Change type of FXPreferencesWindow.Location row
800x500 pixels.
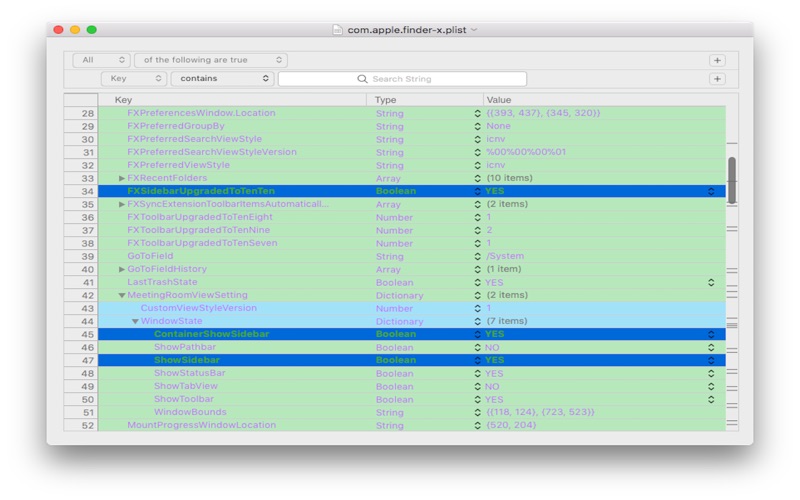[x=477, y=113]
